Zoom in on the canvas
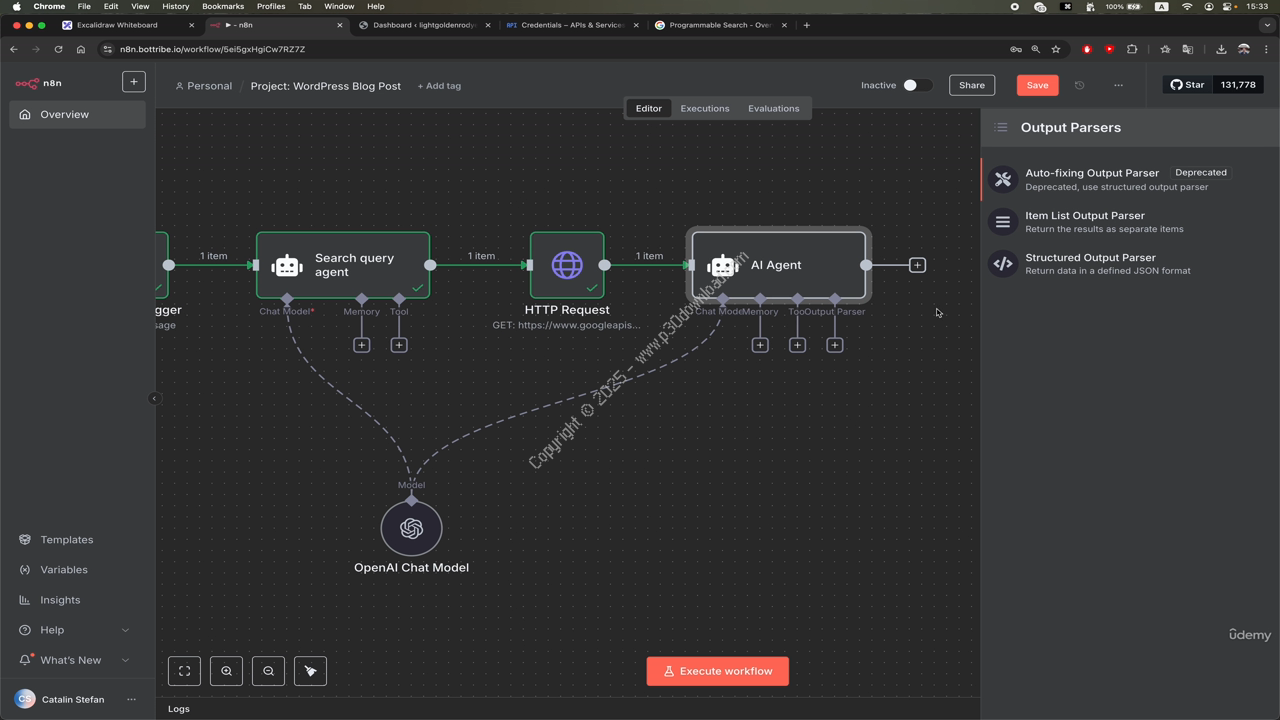Viewport: 1280px width, 720px height. (x=226, y=671)
